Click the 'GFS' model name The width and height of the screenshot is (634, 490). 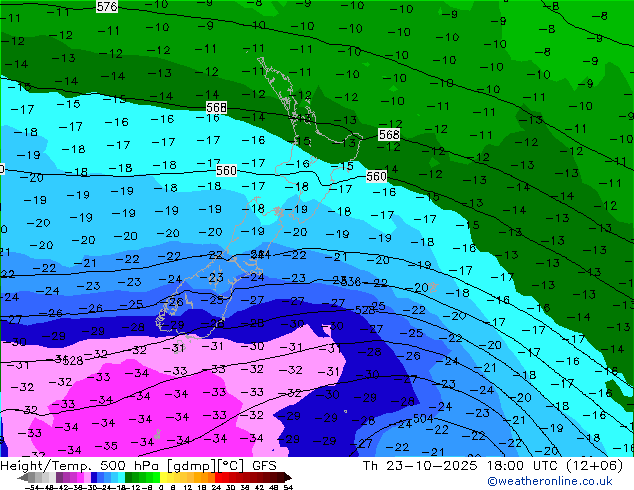tap(264, 466)
